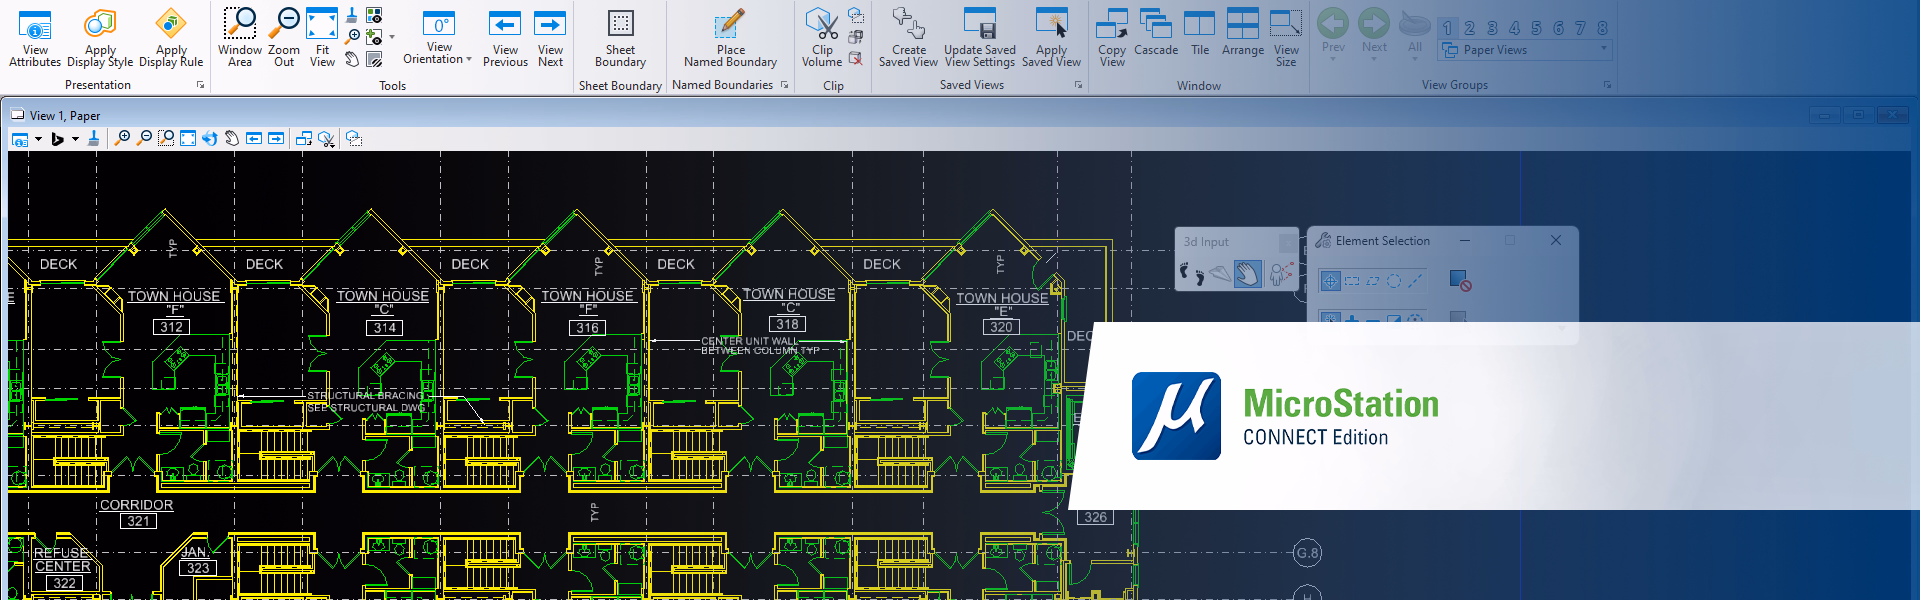Click the View Previous button
Viewport: 1920px width, 600px height.
click(x=505, y=36)
